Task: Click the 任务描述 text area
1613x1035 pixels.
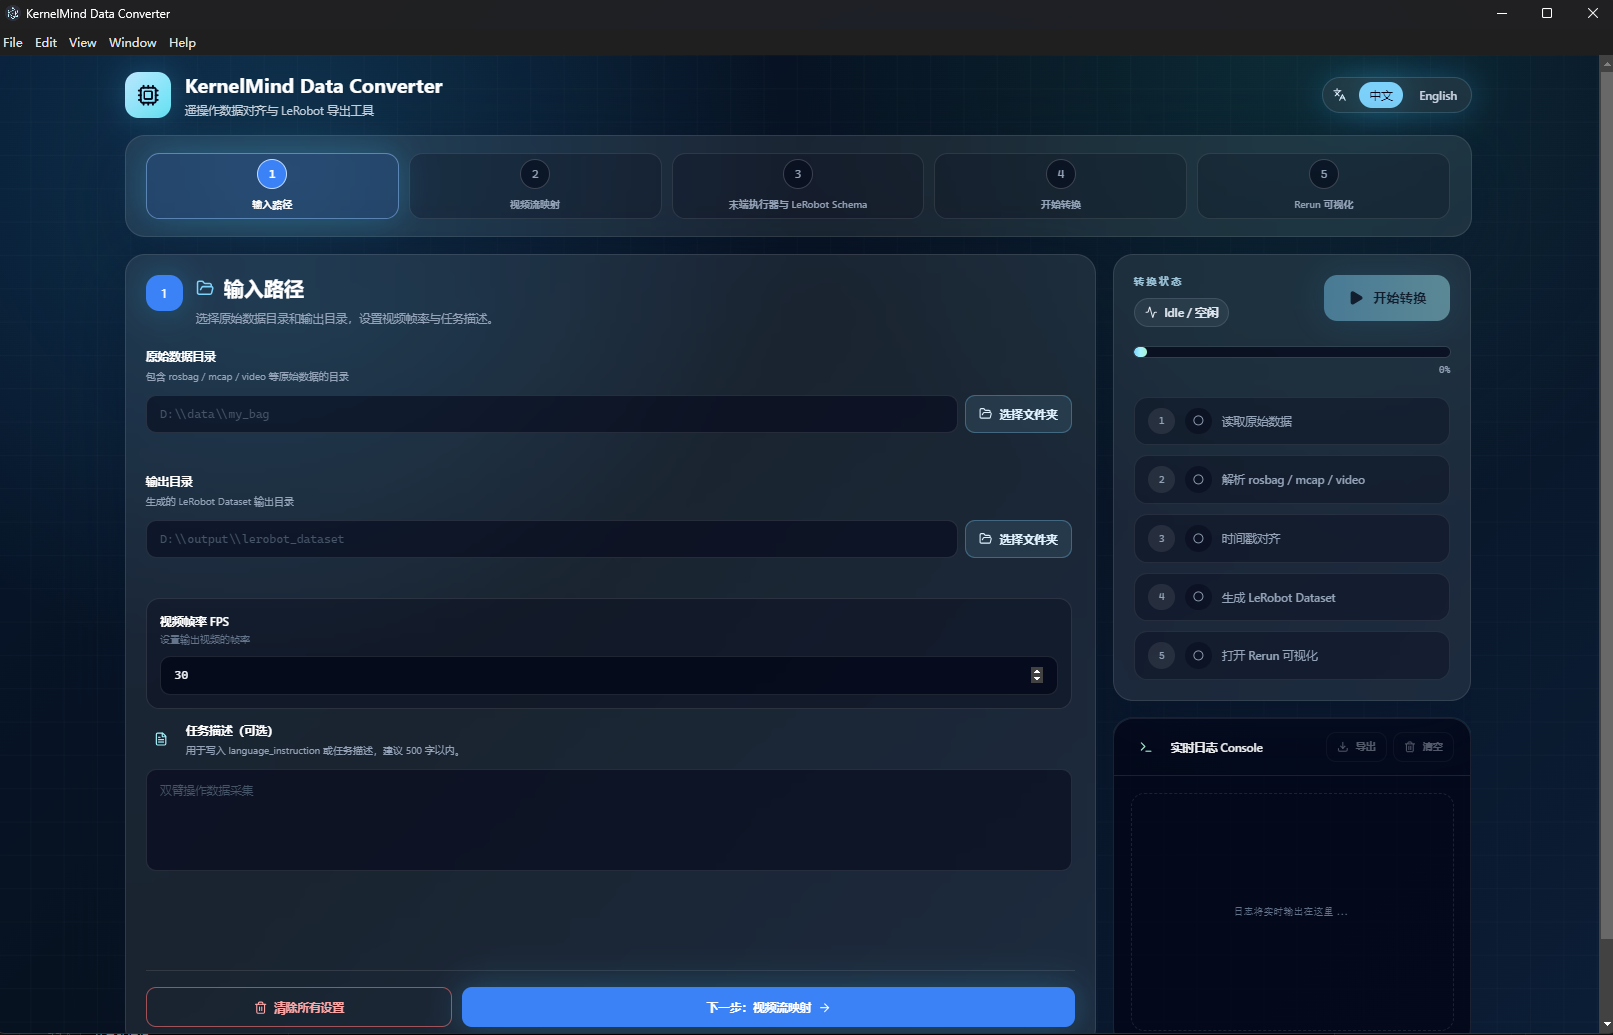Action: (x=608, y=819)
